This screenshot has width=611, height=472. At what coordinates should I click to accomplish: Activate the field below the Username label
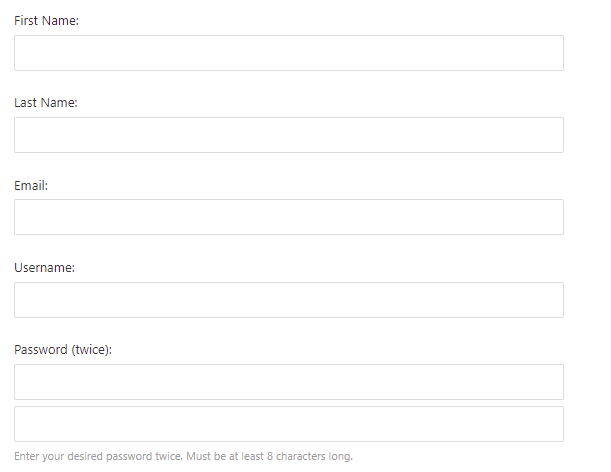point(288,300)
